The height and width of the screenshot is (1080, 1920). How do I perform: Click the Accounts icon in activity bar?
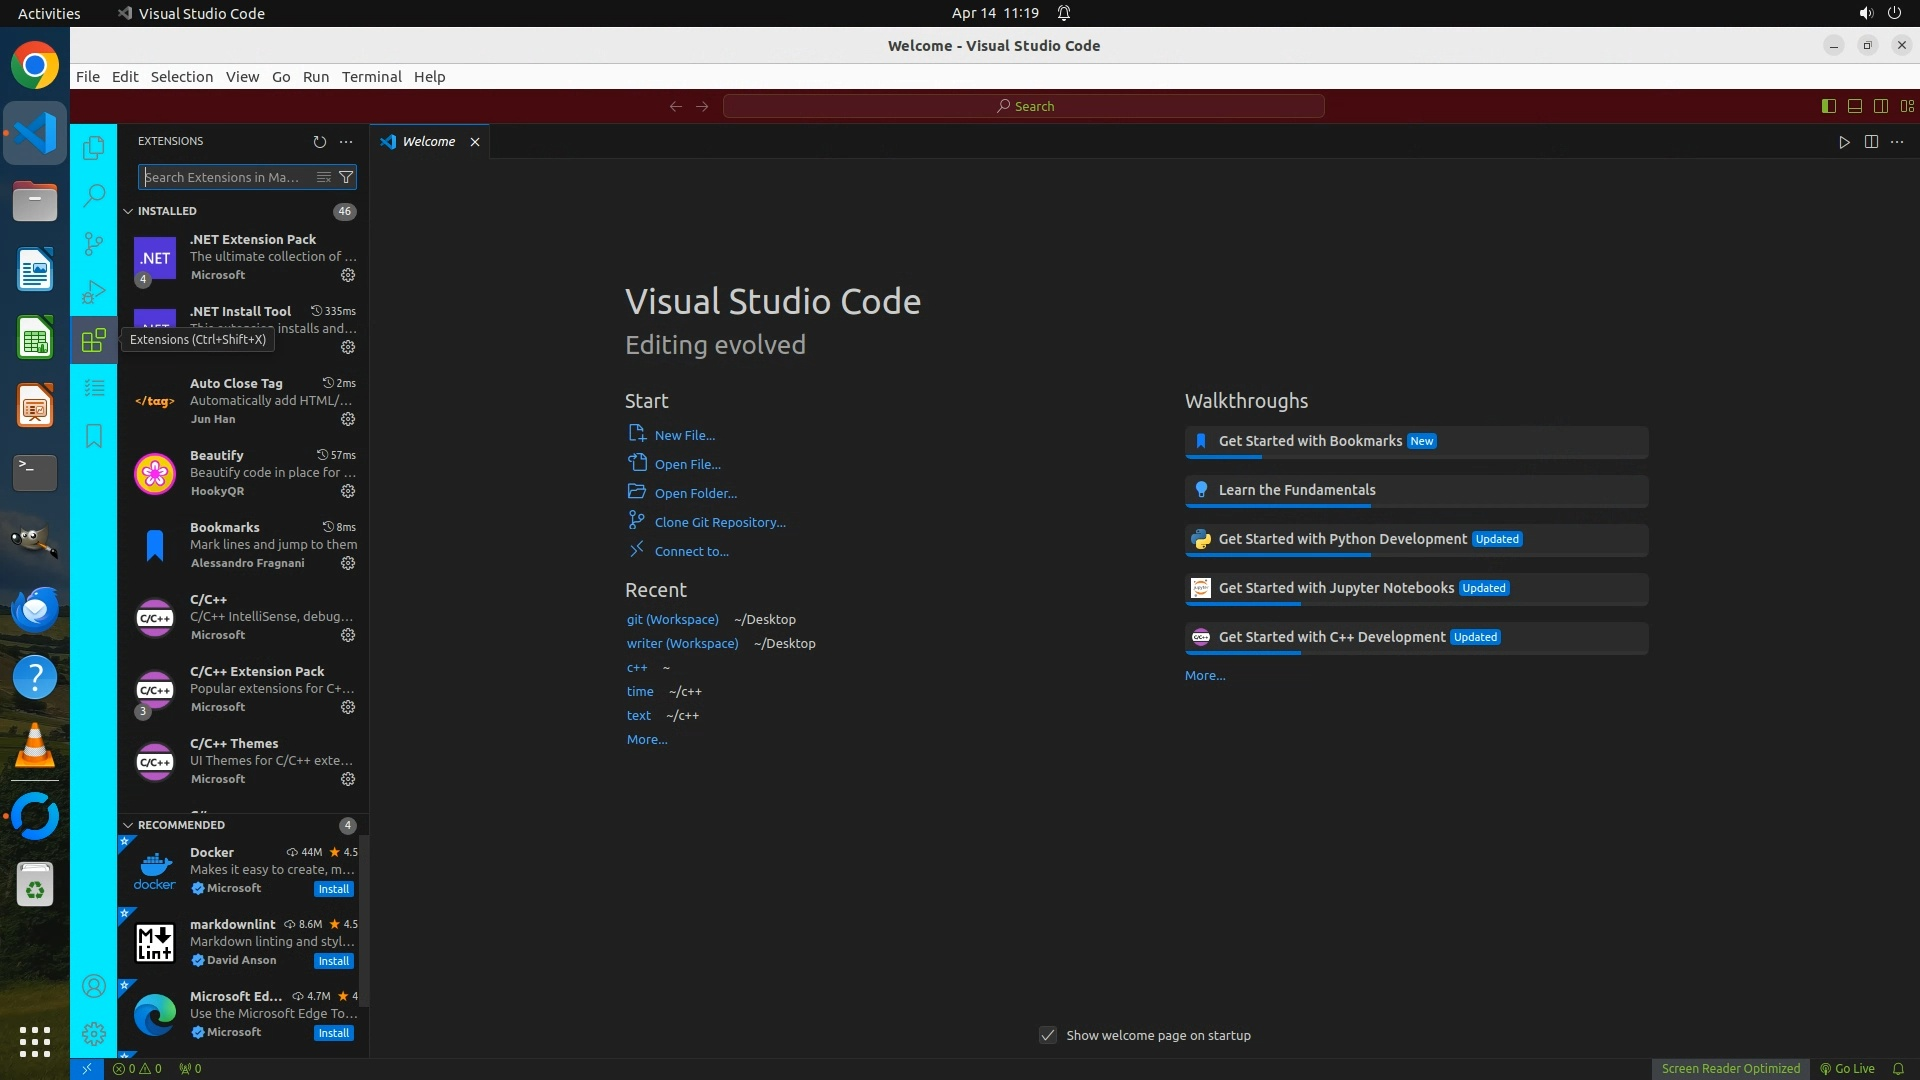94,987
